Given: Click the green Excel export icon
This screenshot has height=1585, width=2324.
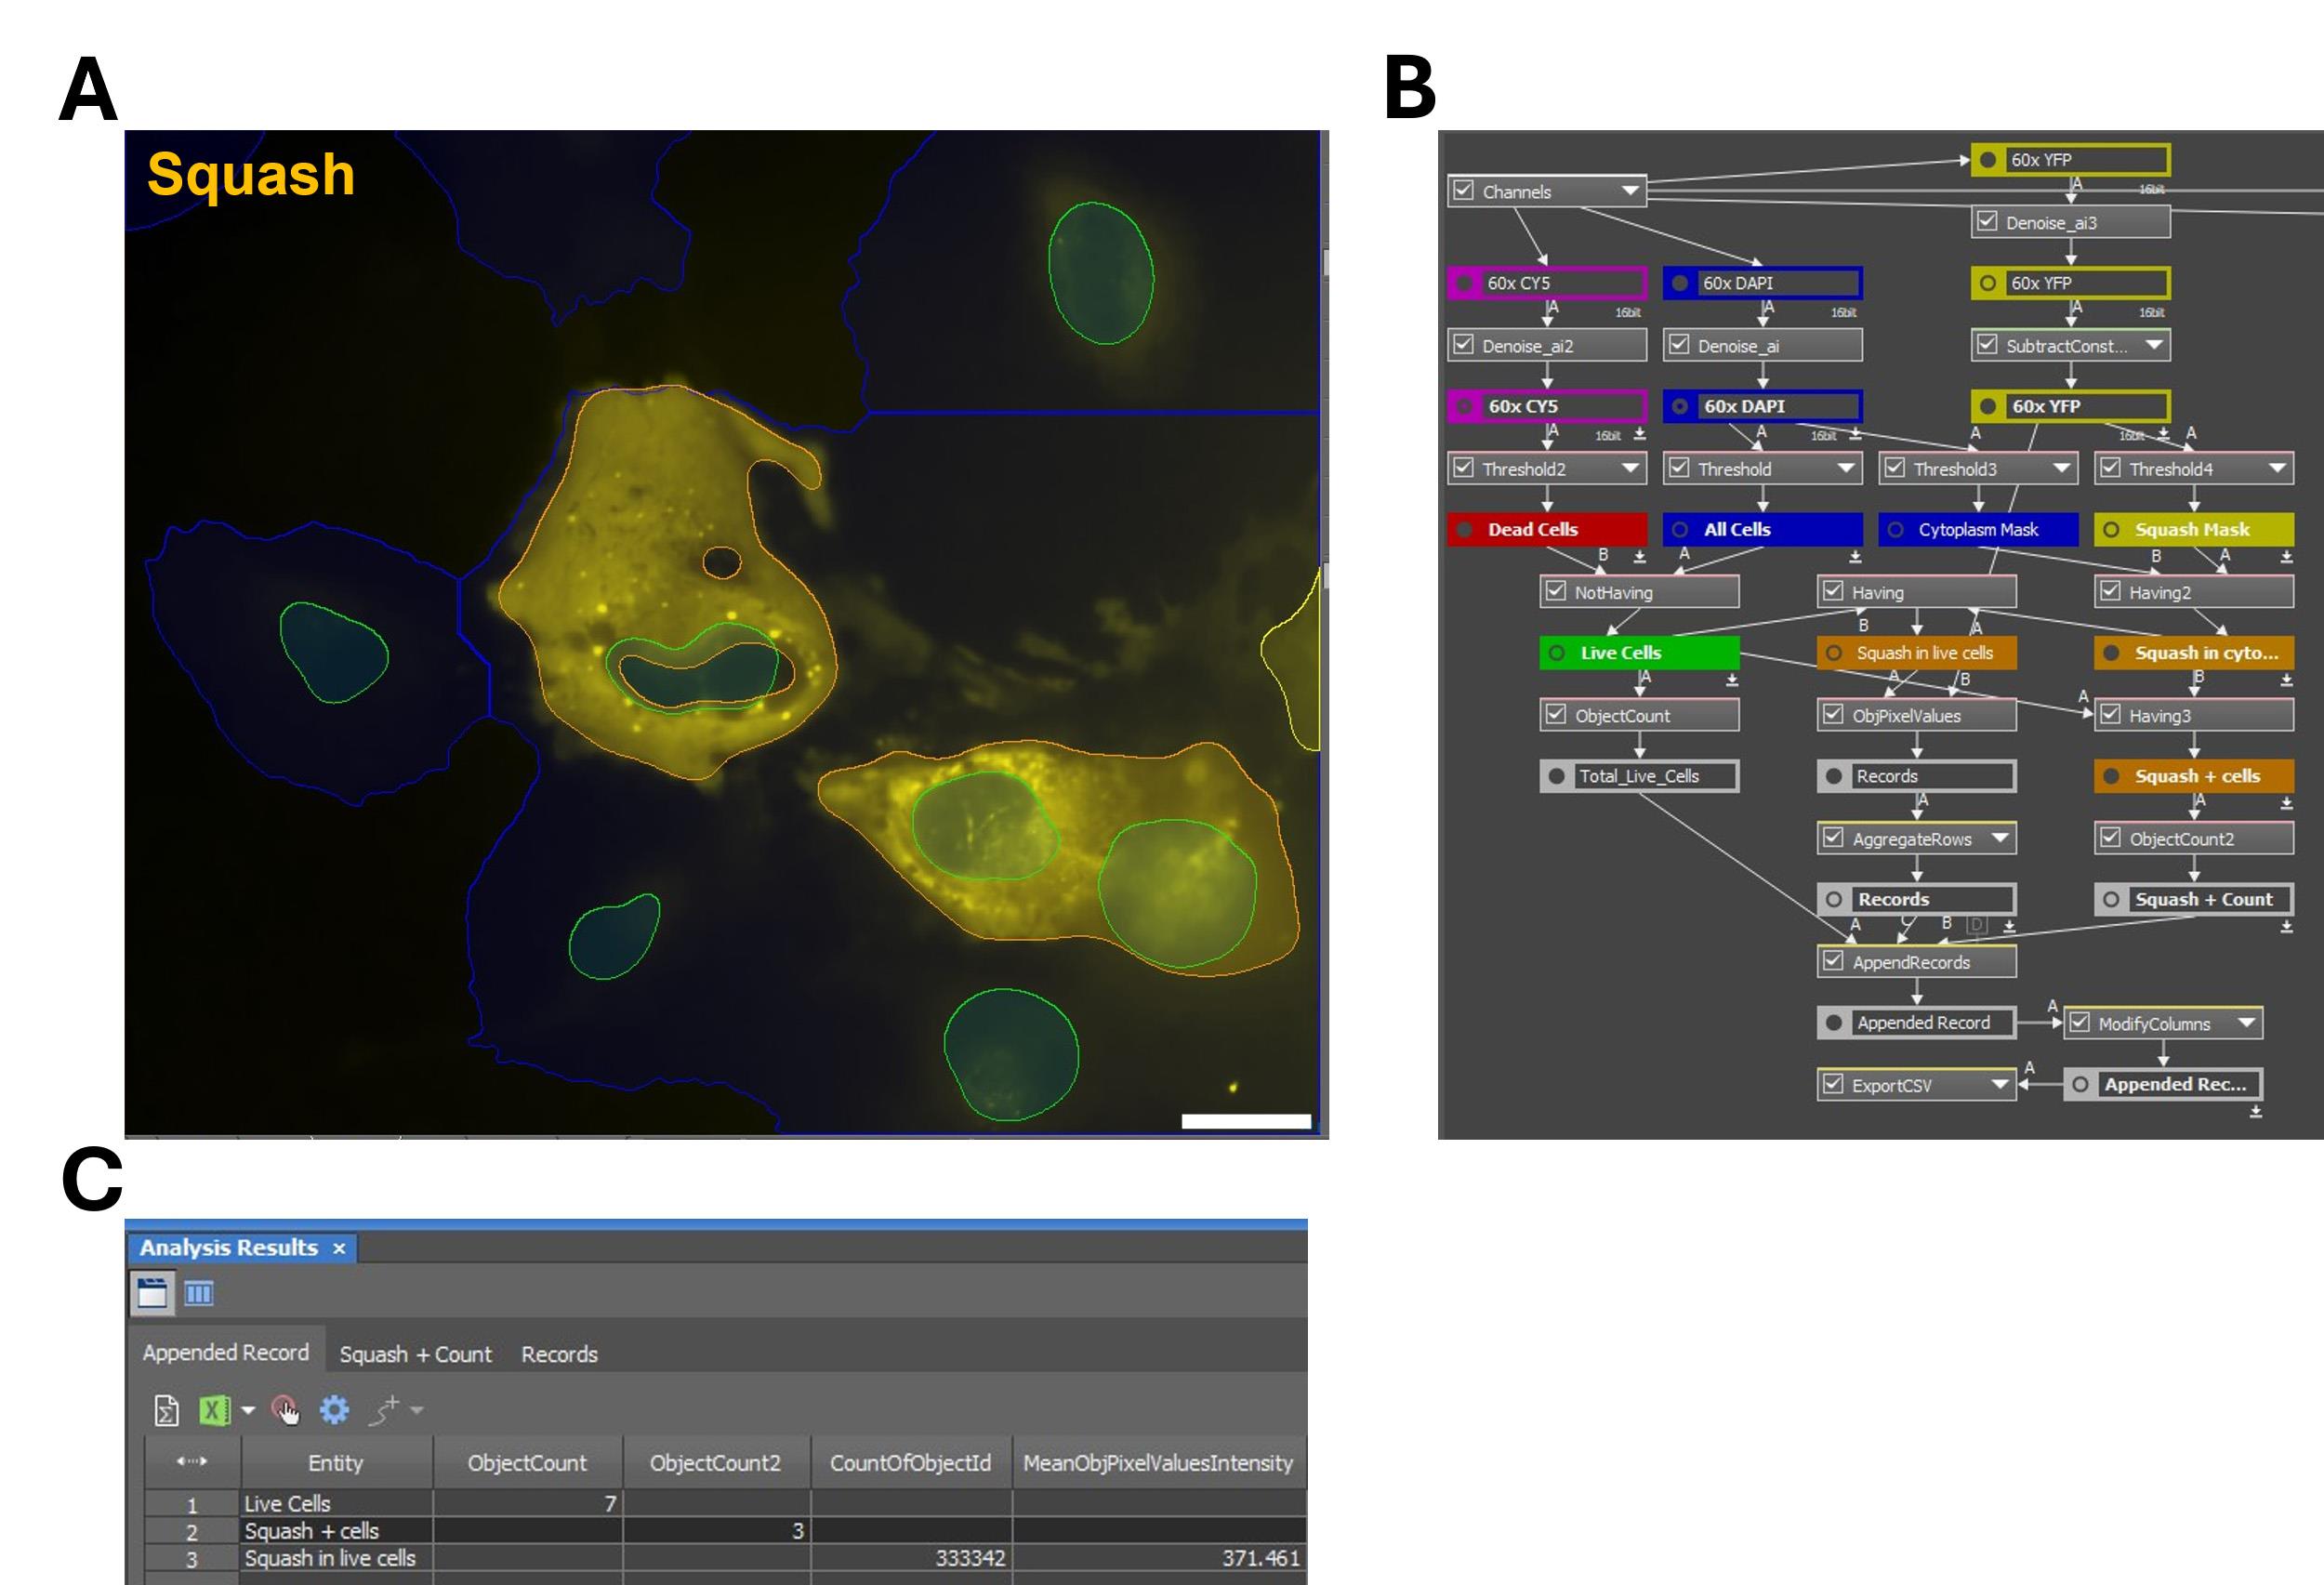Looking at the screenshot, I should pos(214,1410).
